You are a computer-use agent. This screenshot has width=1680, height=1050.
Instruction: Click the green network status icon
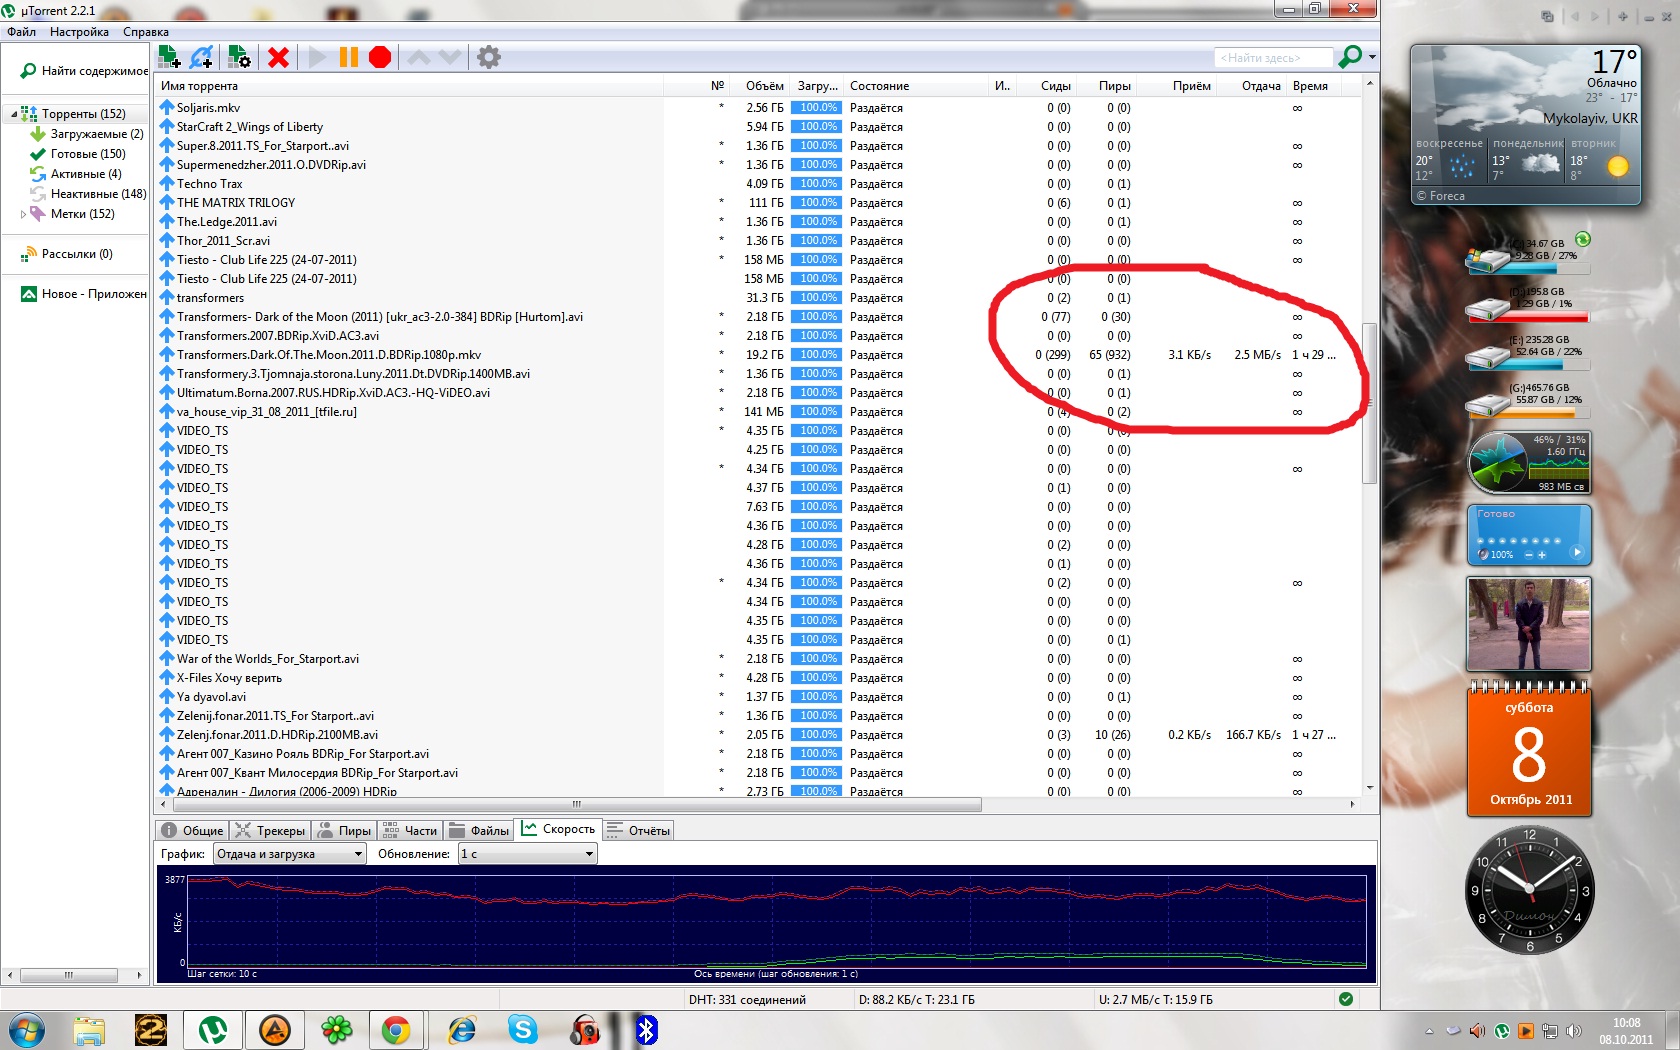(1346, 999)
